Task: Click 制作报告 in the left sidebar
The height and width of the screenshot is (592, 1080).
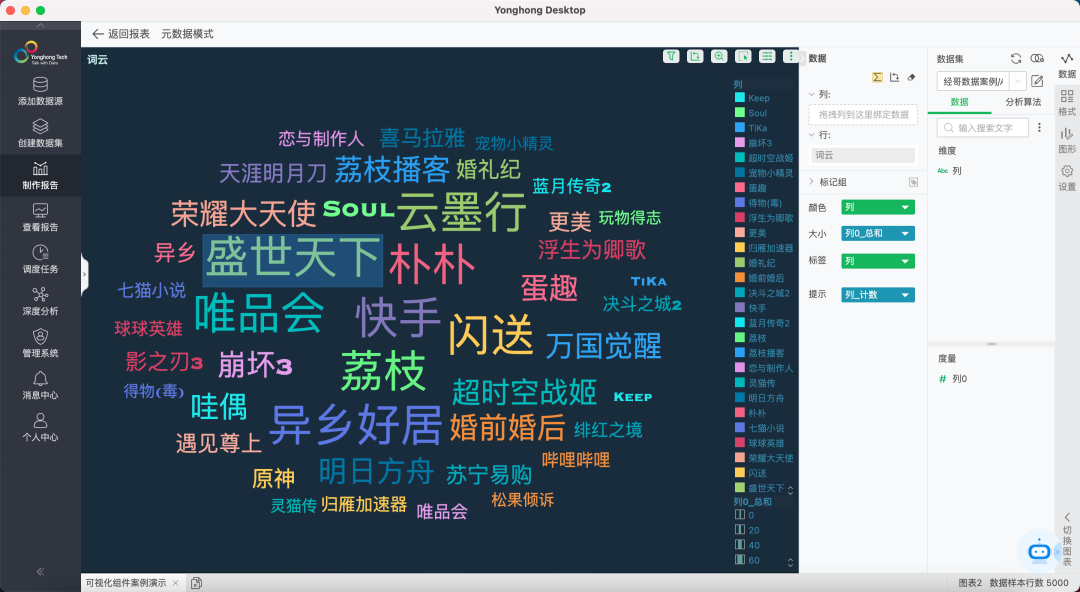Action: click(40, 175)
